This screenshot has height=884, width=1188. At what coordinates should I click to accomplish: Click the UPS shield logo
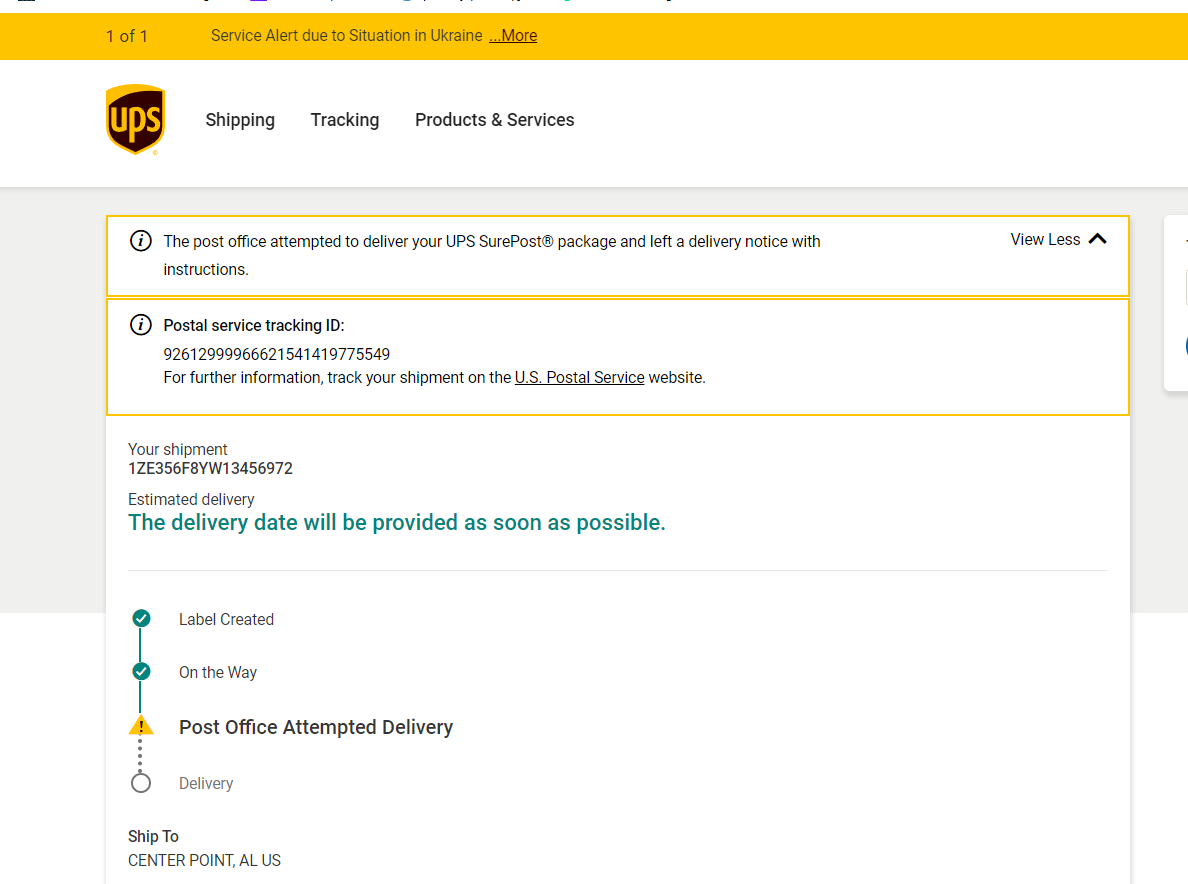point(135,119)
